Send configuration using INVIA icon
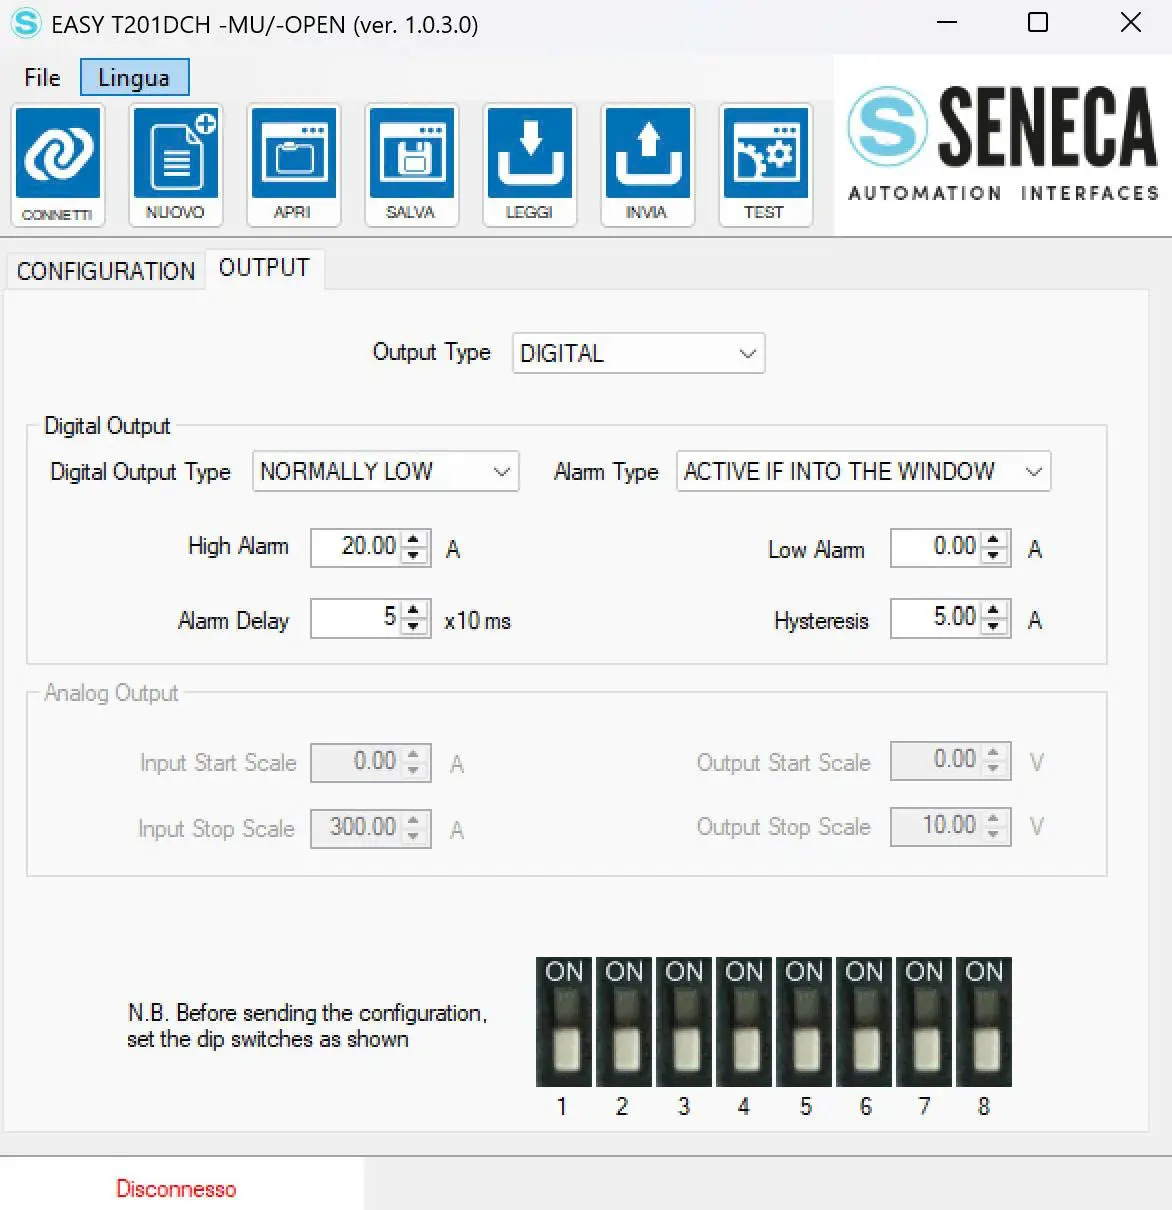 (648, 165)
